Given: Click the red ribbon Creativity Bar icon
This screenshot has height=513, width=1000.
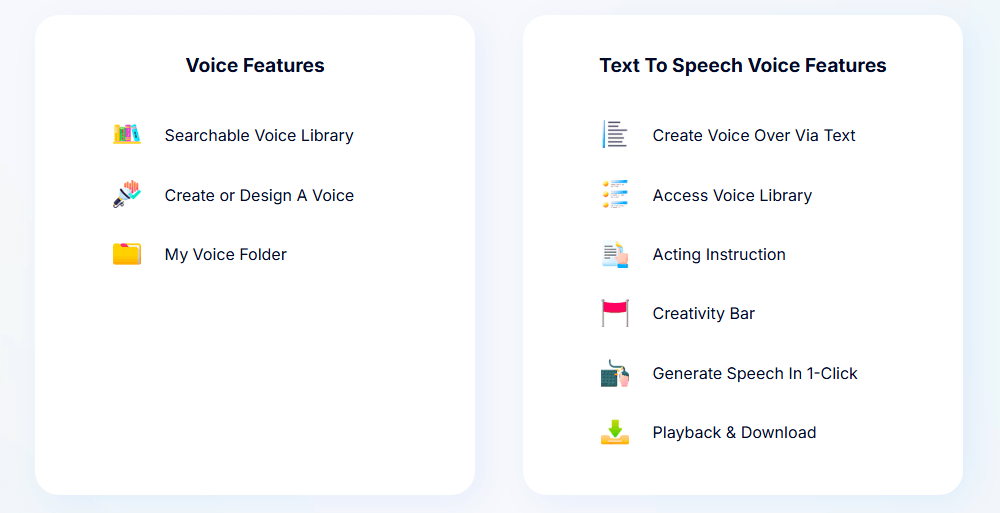Looking at the screenshot, I should [615, 313].
